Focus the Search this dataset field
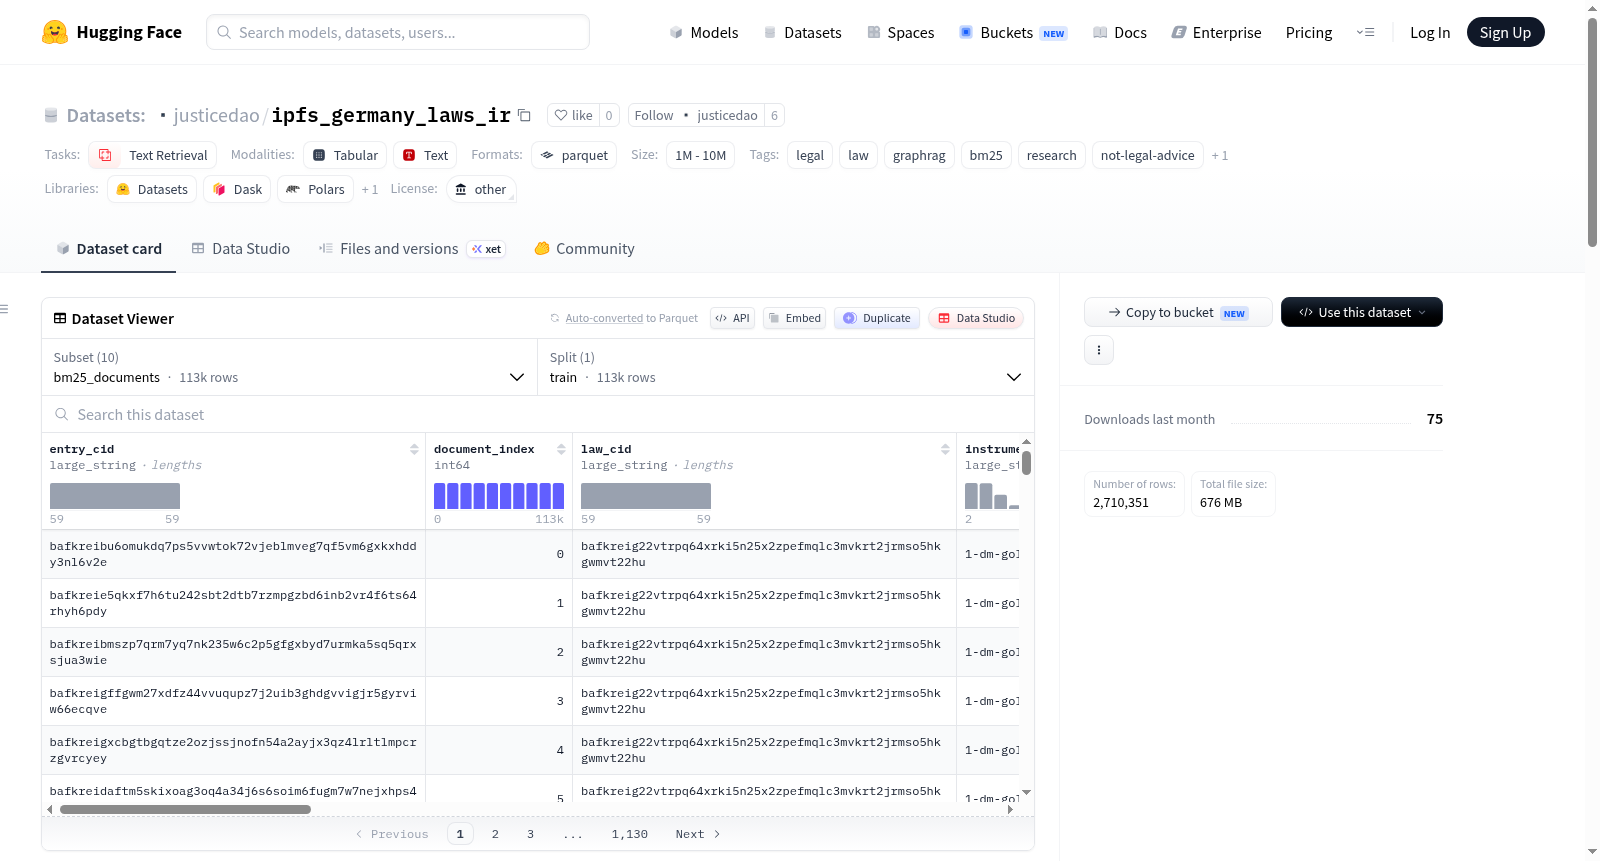Viewport: 1600px width, 861px height. click(538, 414)
